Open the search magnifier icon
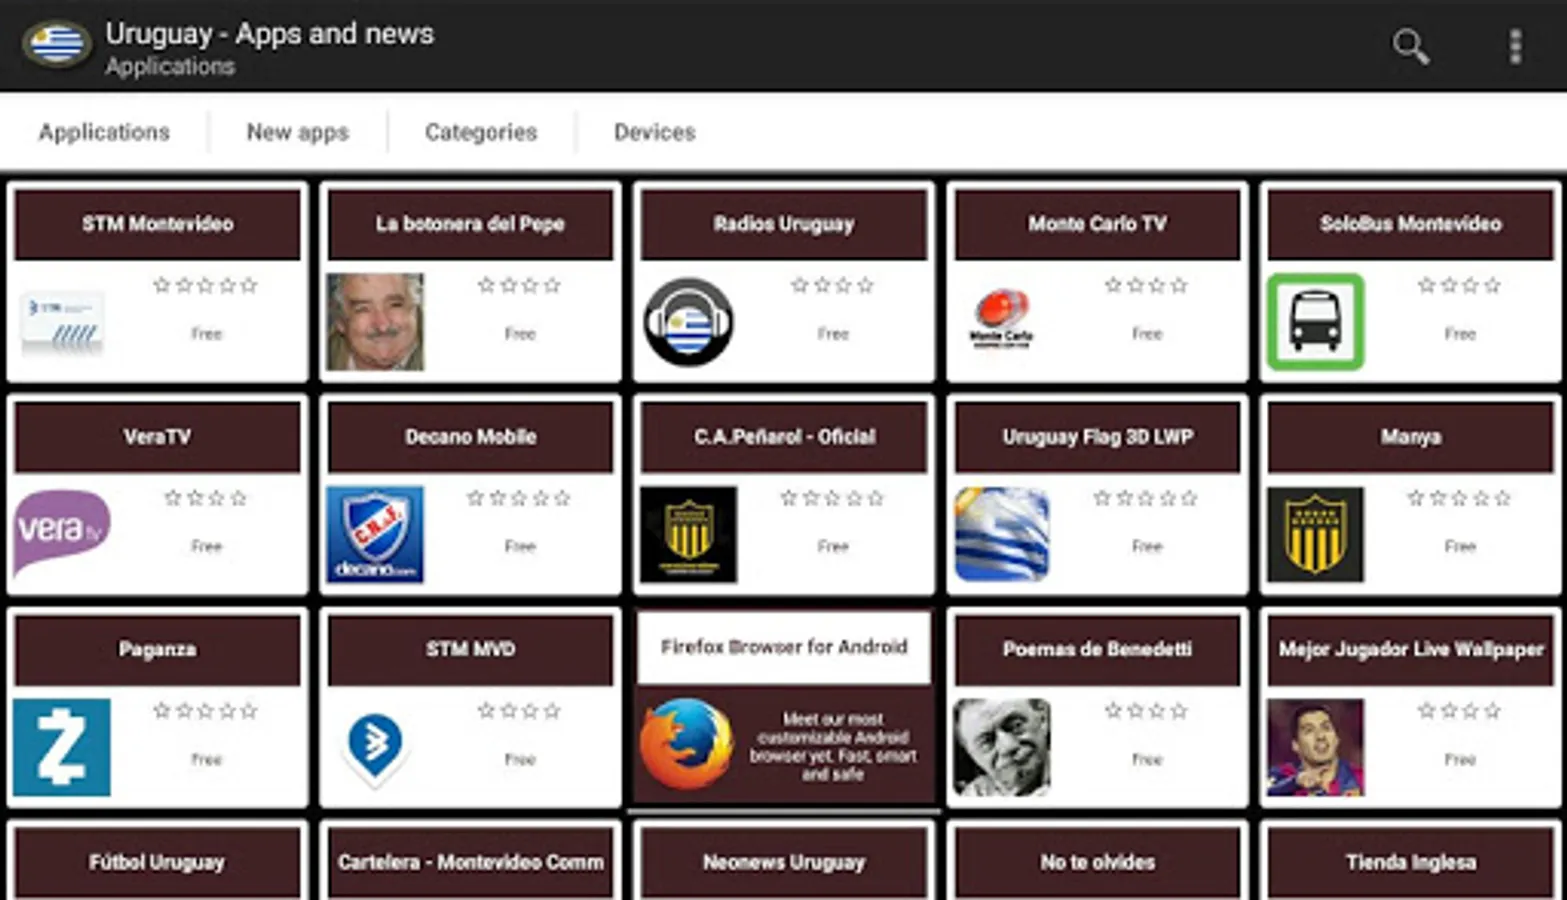Viewport: 1567px width, 900px height. [1411, 46]
